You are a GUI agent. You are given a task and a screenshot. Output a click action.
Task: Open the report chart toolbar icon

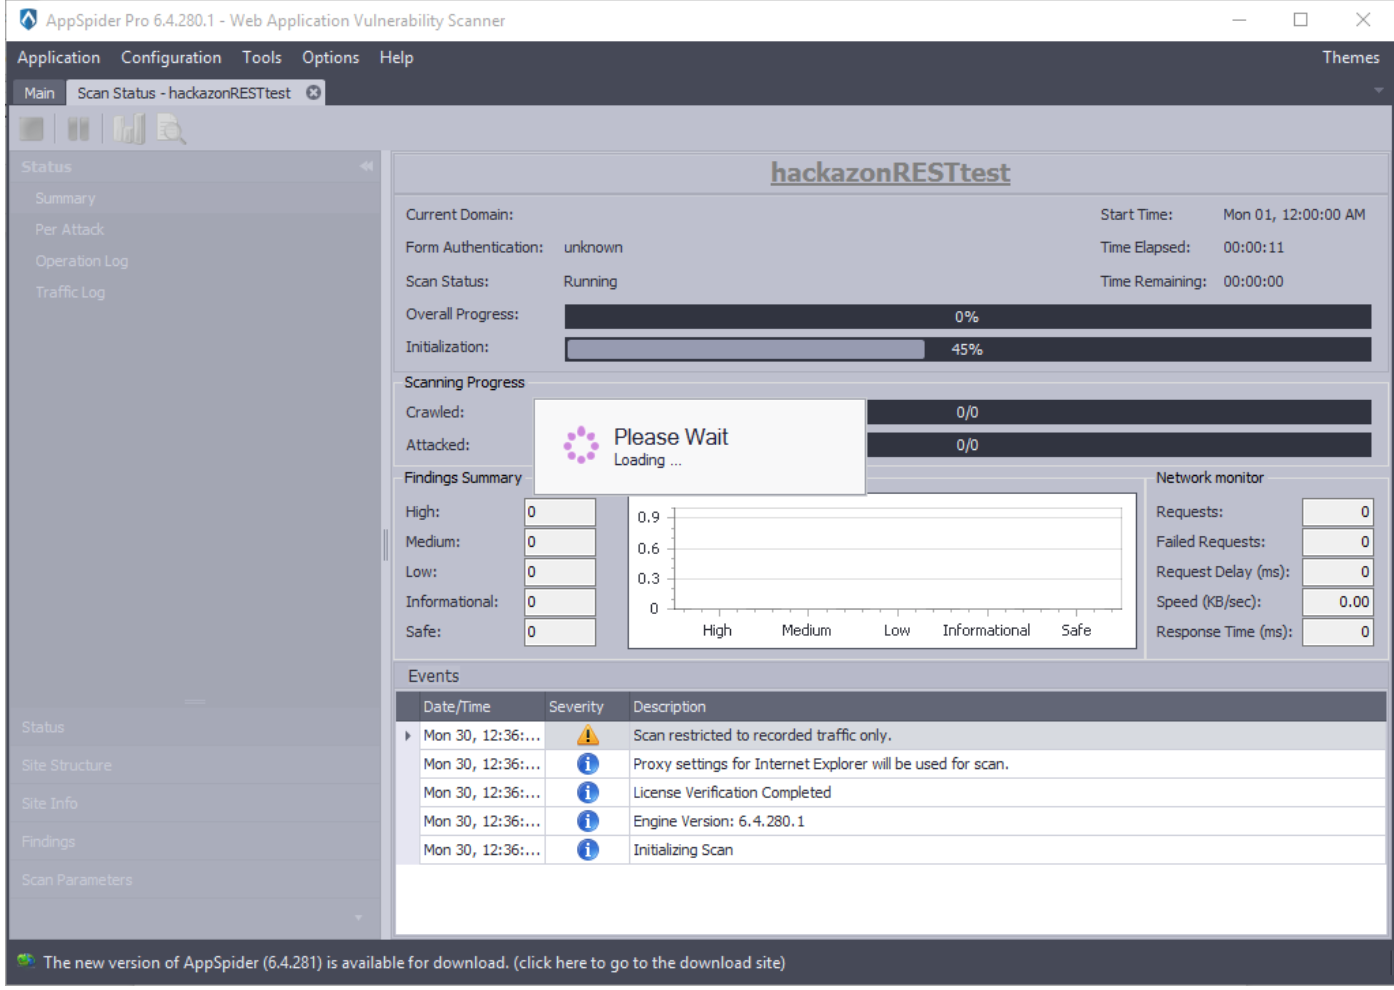(x=129, y=129)
